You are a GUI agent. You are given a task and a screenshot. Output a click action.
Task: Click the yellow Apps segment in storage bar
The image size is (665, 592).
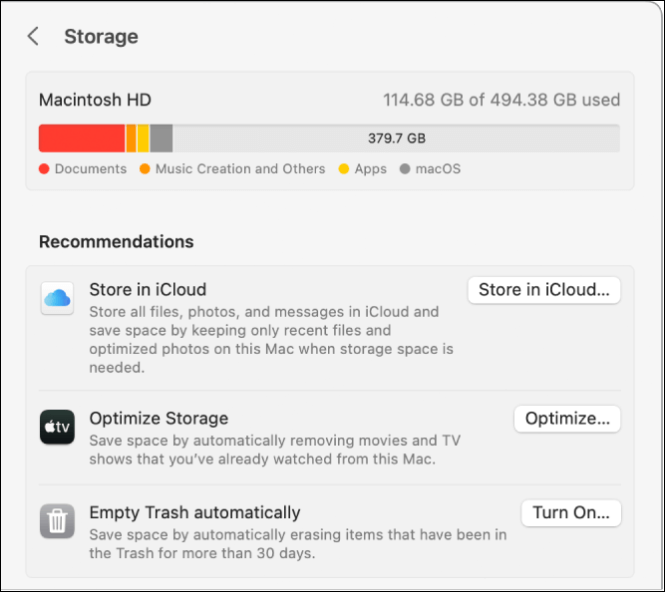[x=143, y=138]
